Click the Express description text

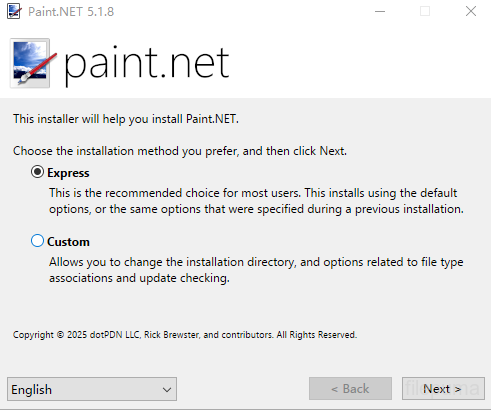coord(256,201)
